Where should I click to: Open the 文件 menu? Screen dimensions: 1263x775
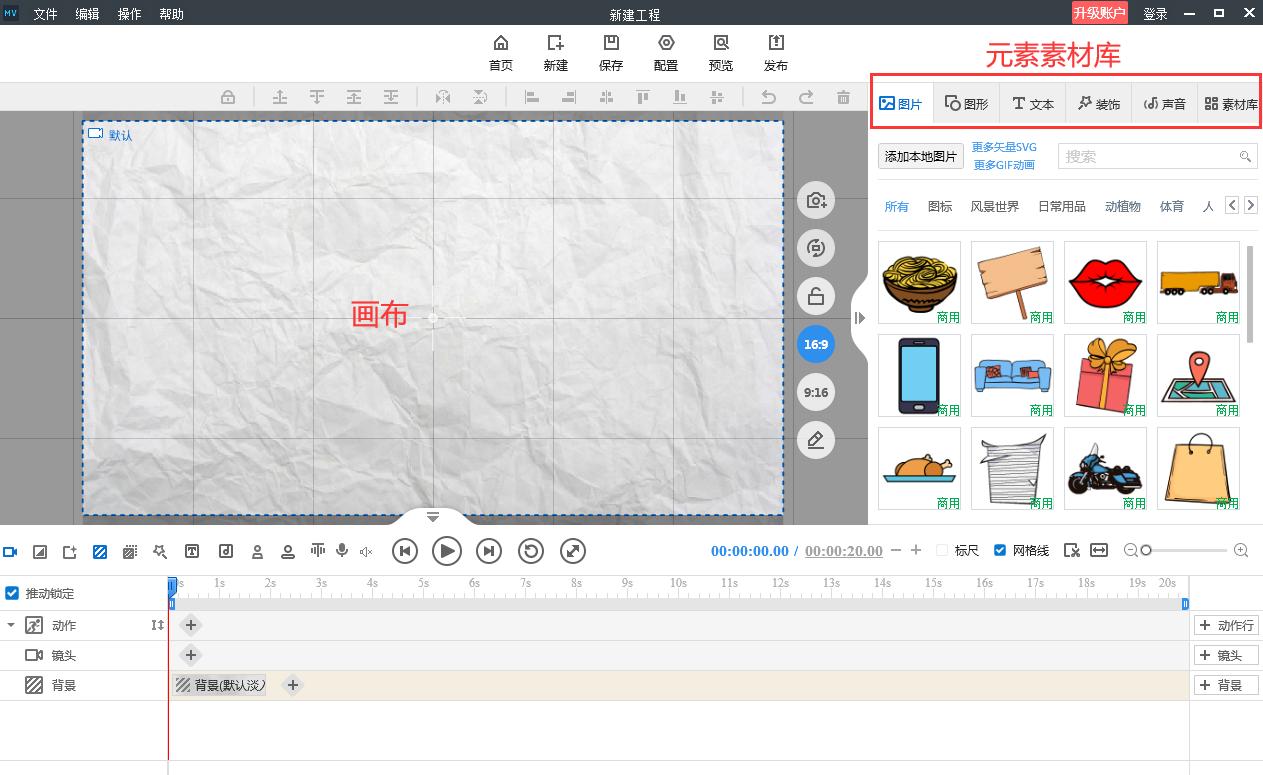click(45, 13)
